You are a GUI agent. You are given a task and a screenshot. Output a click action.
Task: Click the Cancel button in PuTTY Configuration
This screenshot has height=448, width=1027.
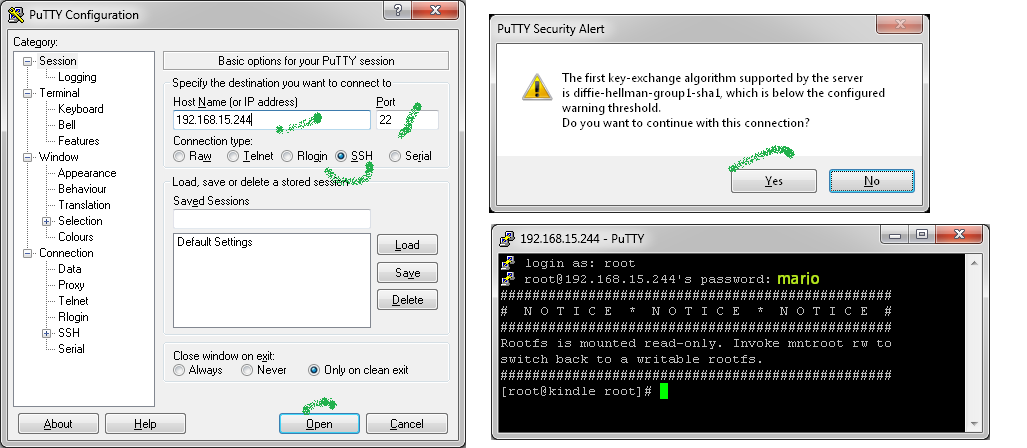pos(407,424)
